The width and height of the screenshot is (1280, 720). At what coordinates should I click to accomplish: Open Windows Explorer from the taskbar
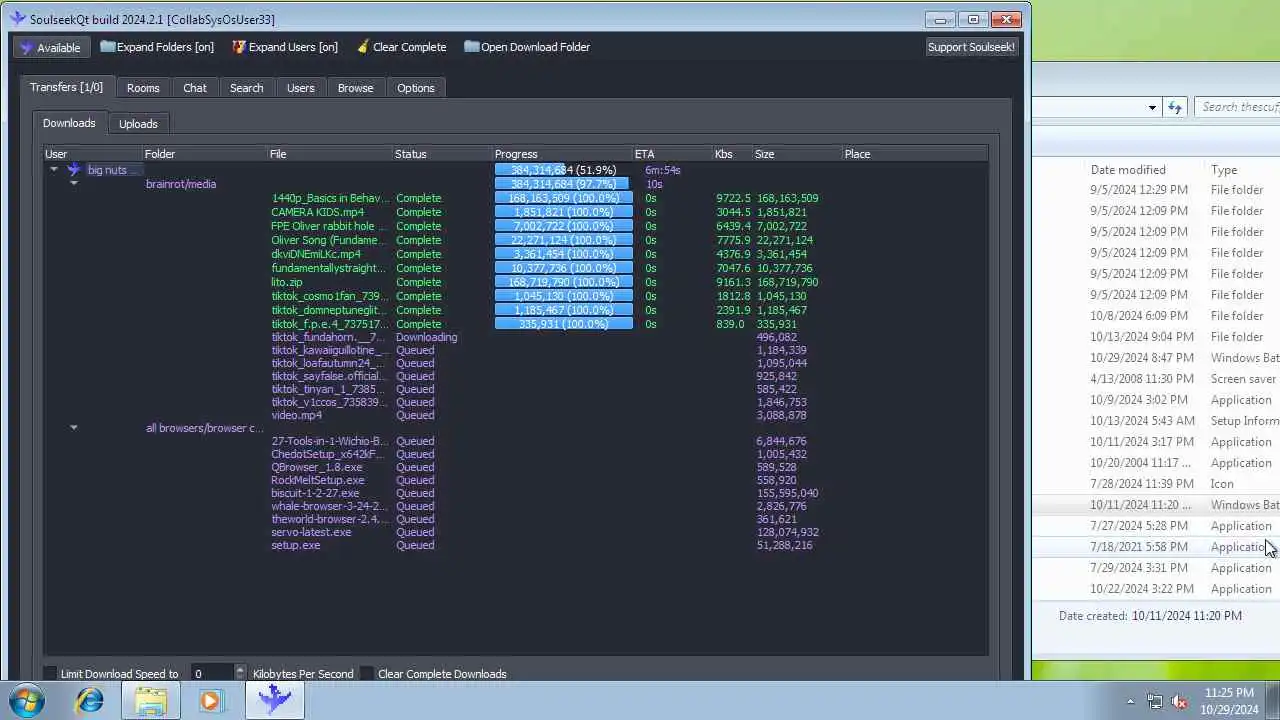click(150, 700)
